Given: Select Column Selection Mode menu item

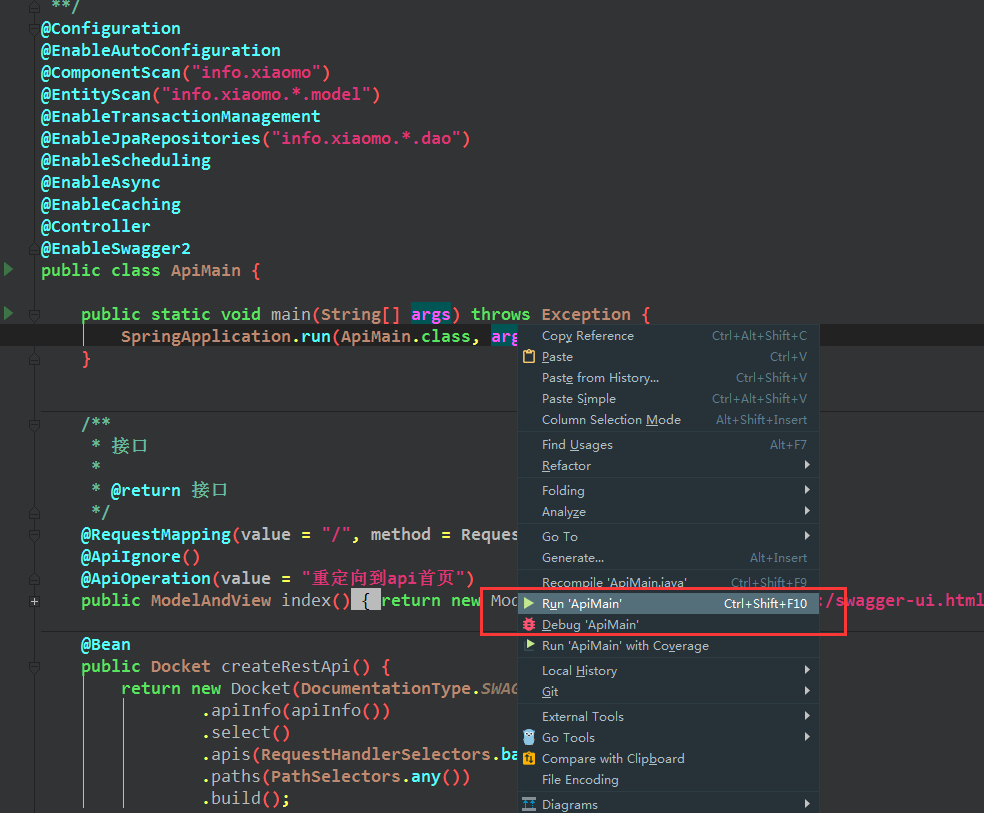Looking at the screenshot, I should pyautogui.click(x=611, y=420).
